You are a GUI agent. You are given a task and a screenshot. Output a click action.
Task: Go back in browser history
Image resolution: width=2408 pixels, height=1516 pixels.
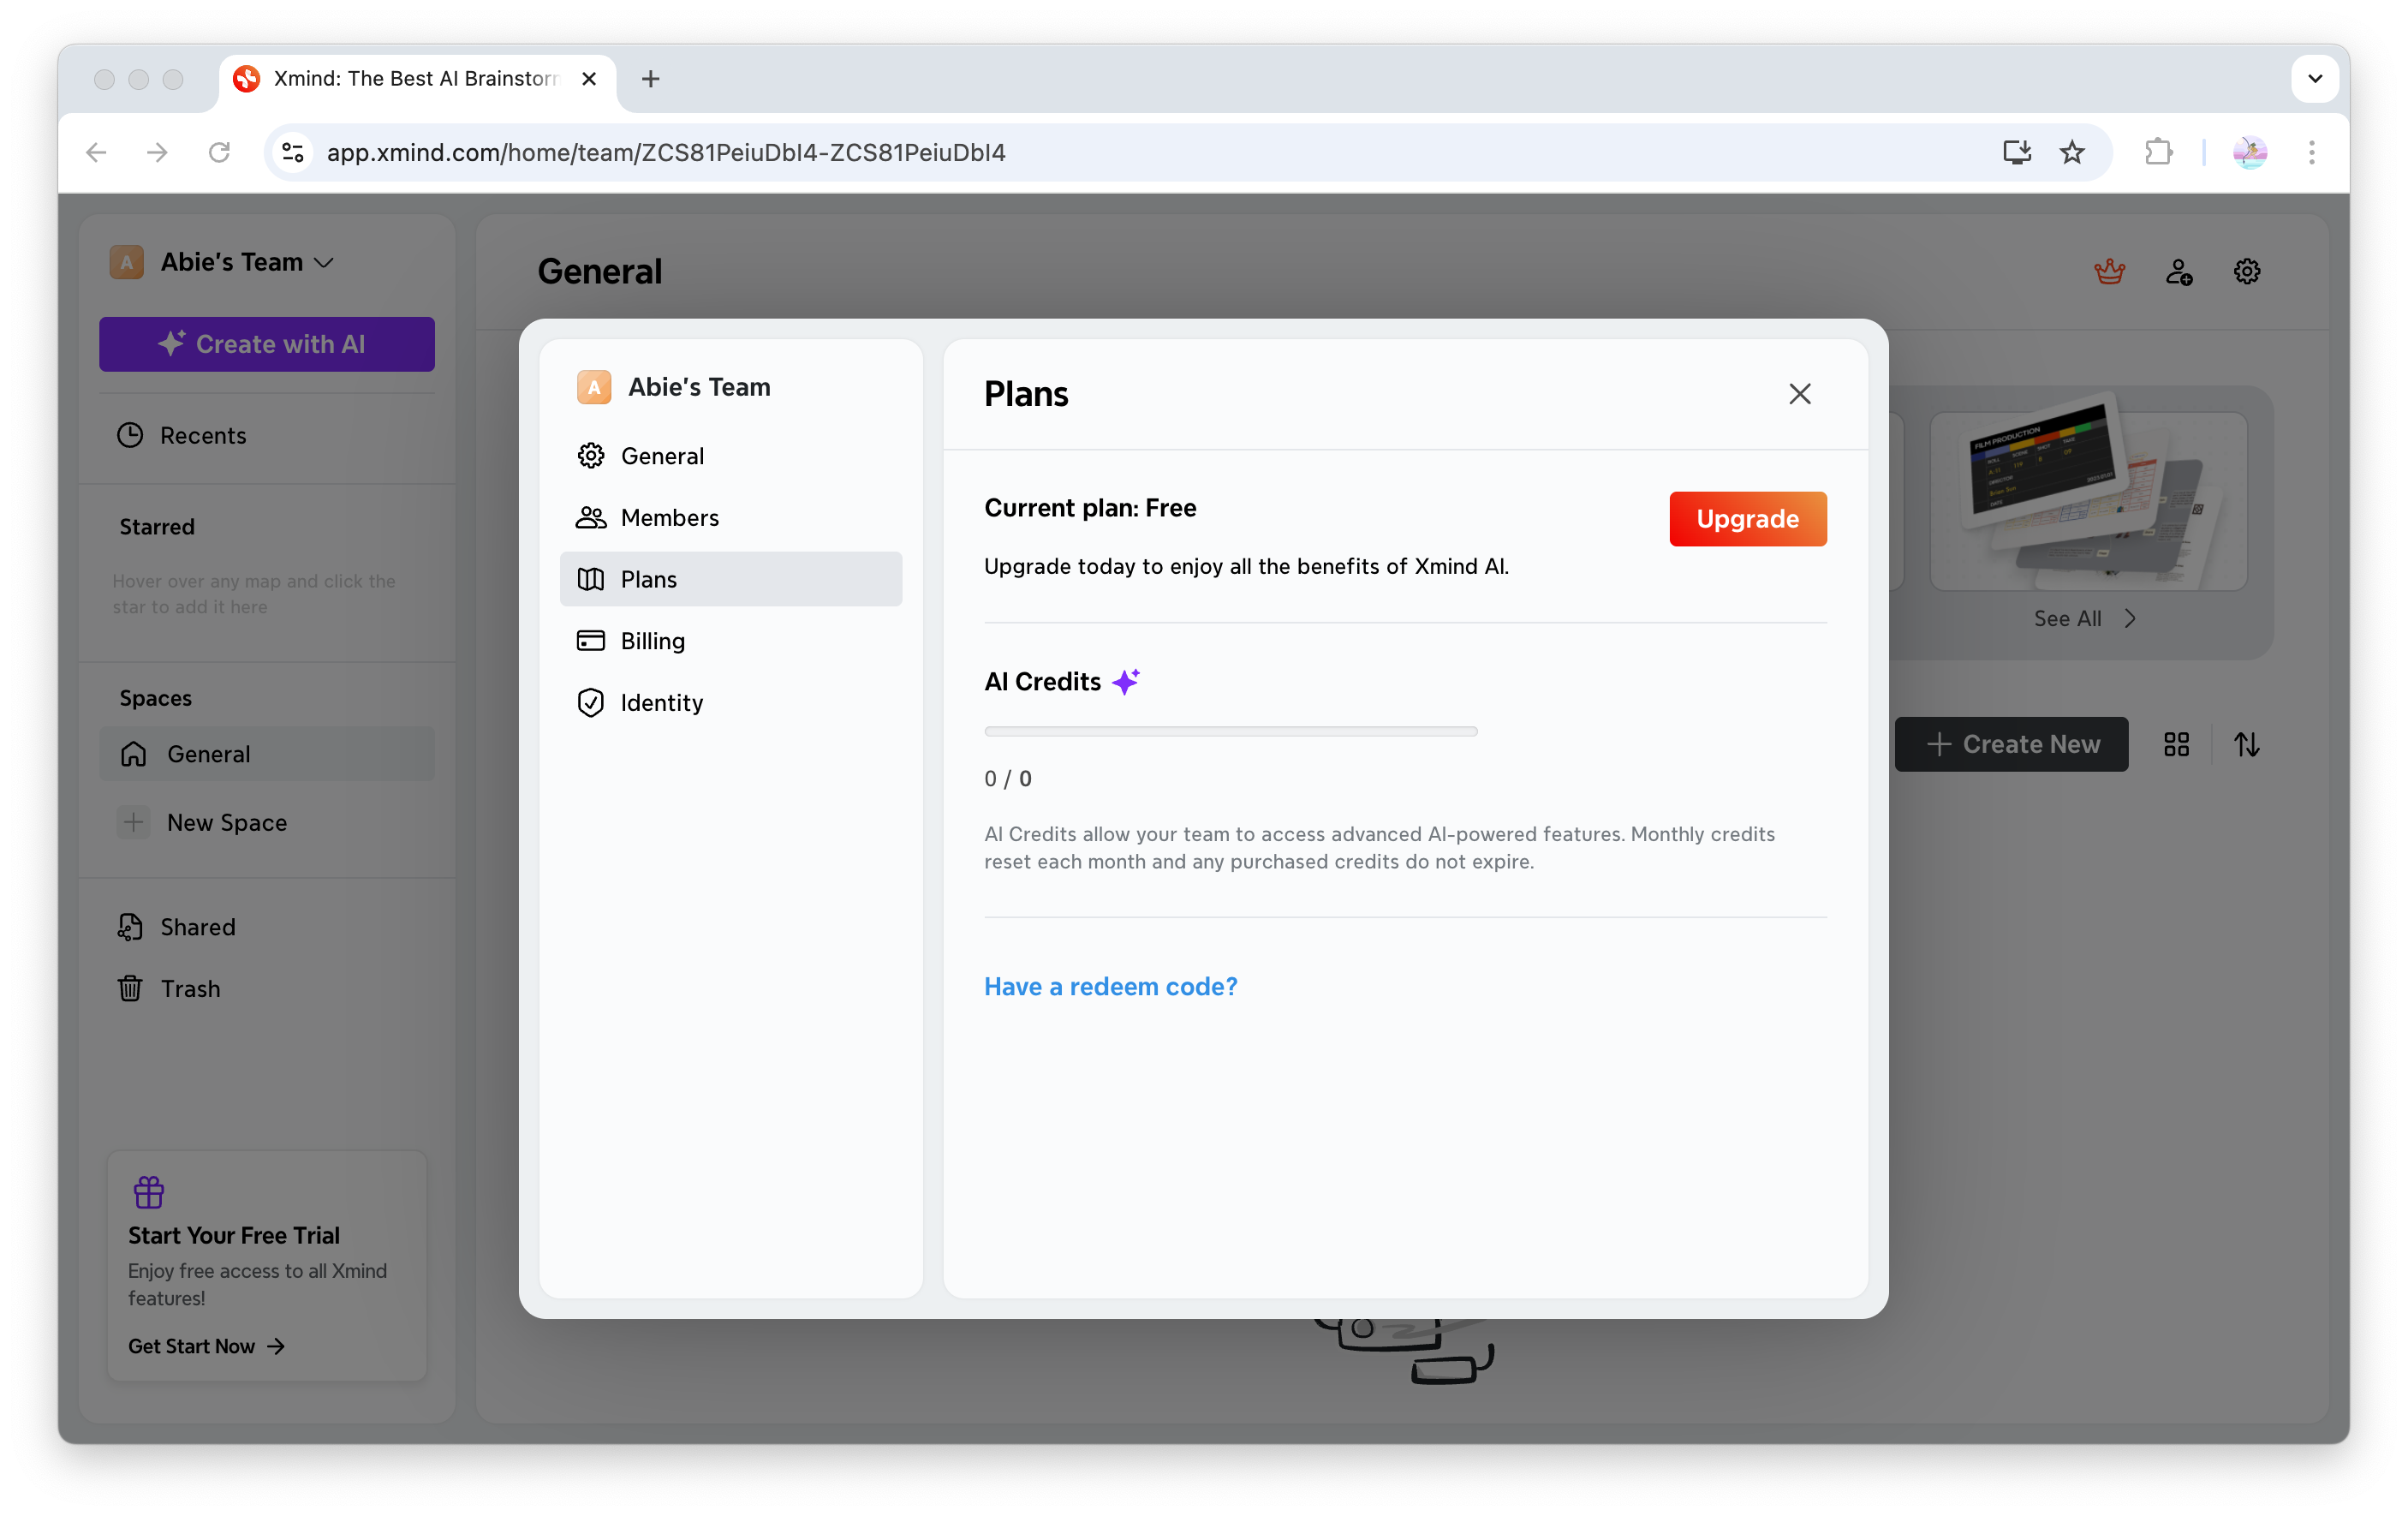[x=96, y=152]
